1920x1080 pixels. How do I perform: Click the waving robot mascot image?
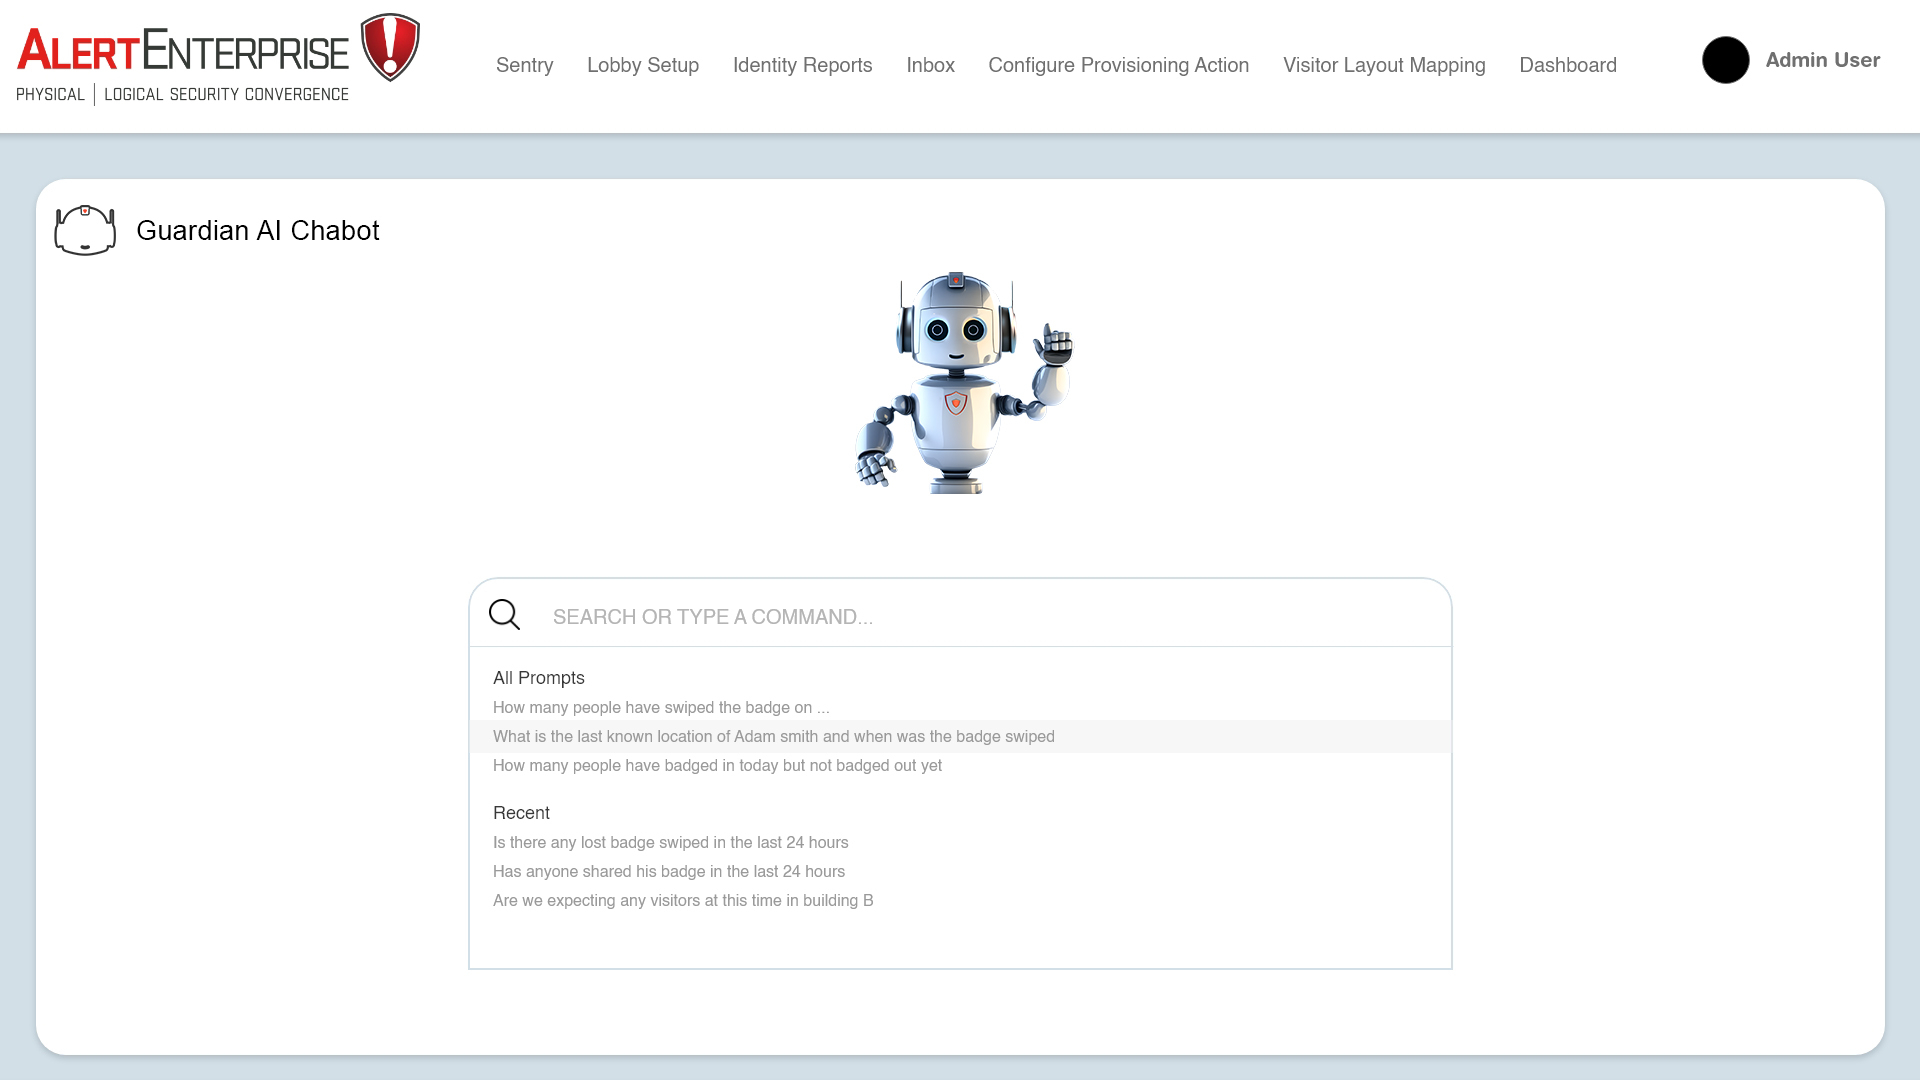[961, 383]
